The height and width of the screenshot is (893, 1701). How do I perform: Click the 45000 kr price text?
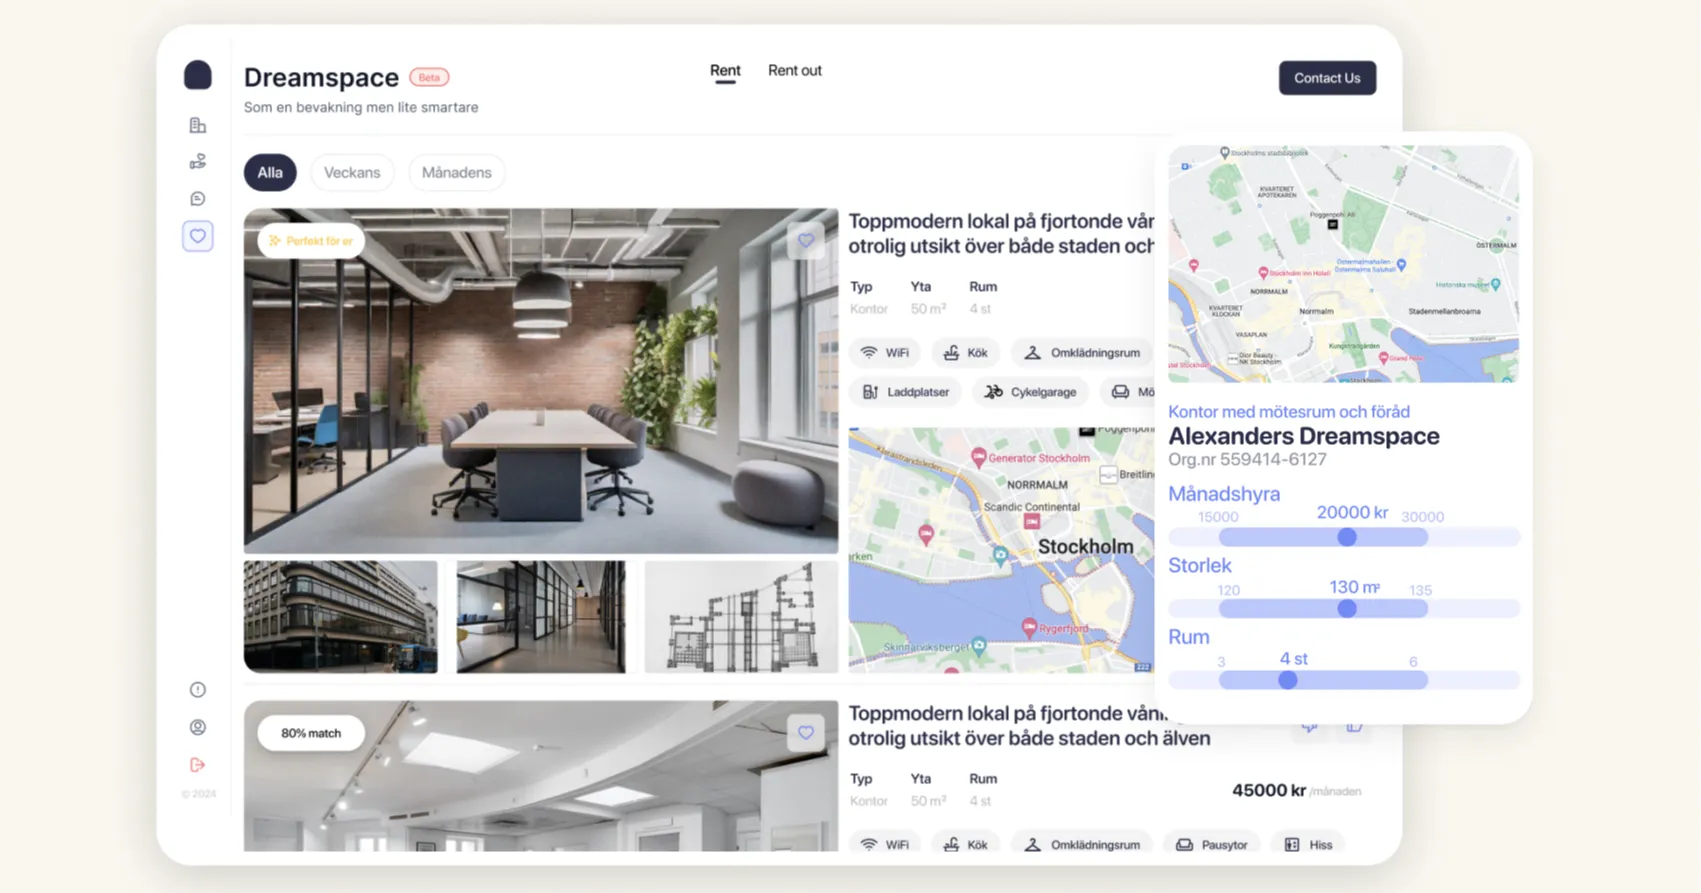coord(1269,790)
